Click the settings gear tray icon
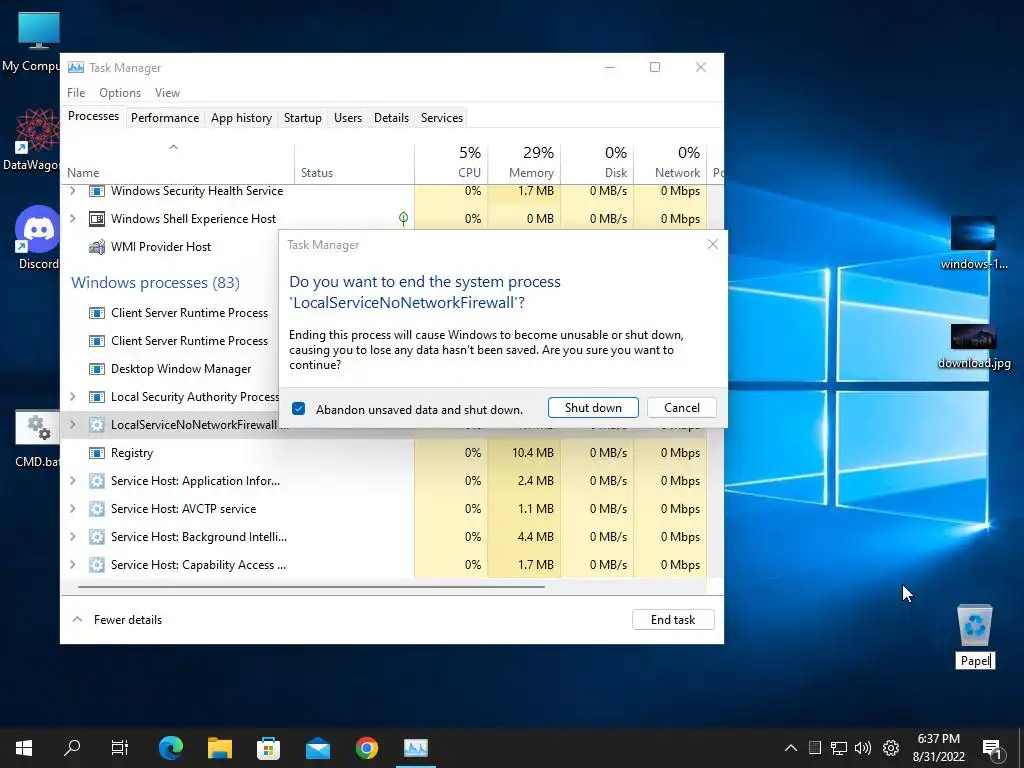 point(891,748)
